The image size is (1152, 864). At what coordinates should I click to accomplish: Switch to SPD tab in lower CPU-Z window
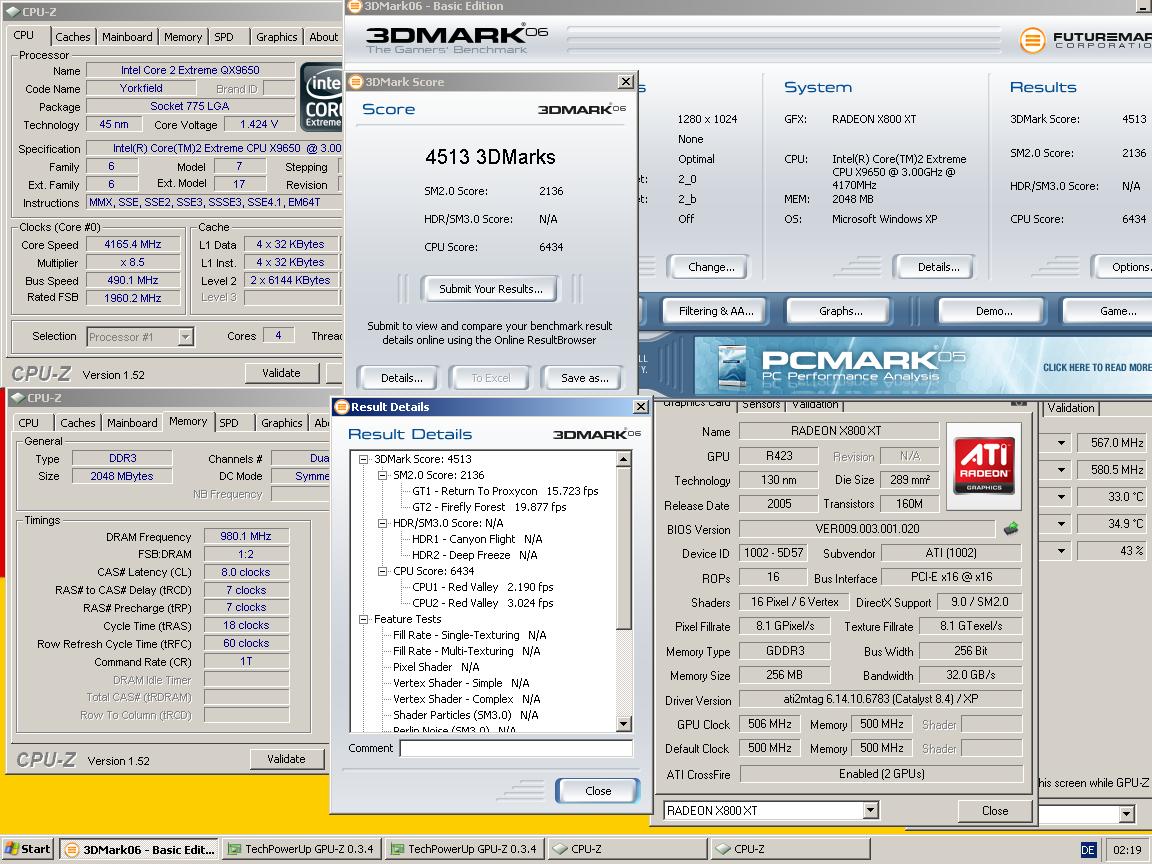pyautogui.click(x=229, y=422)
